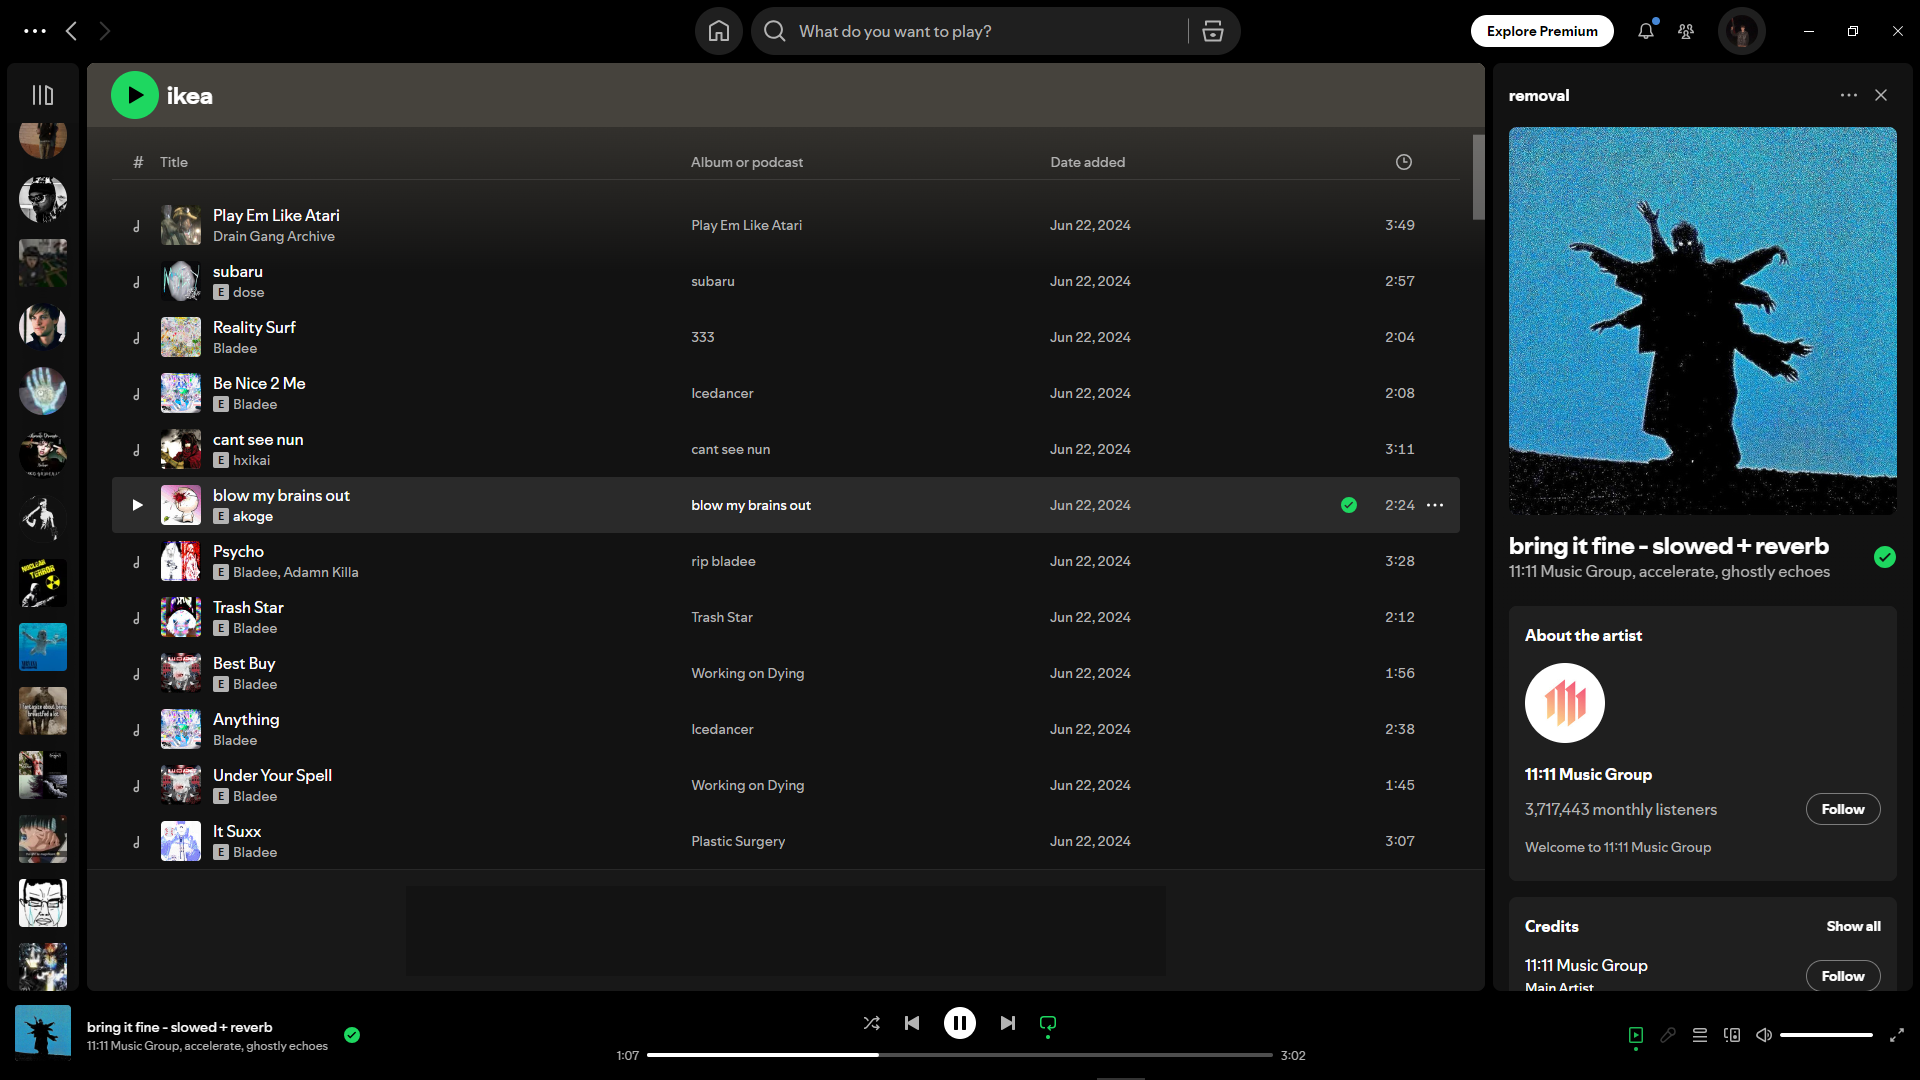1920x1080 pixels.
Task: Open more options in removal panel header
Action: pos(1848,95)
